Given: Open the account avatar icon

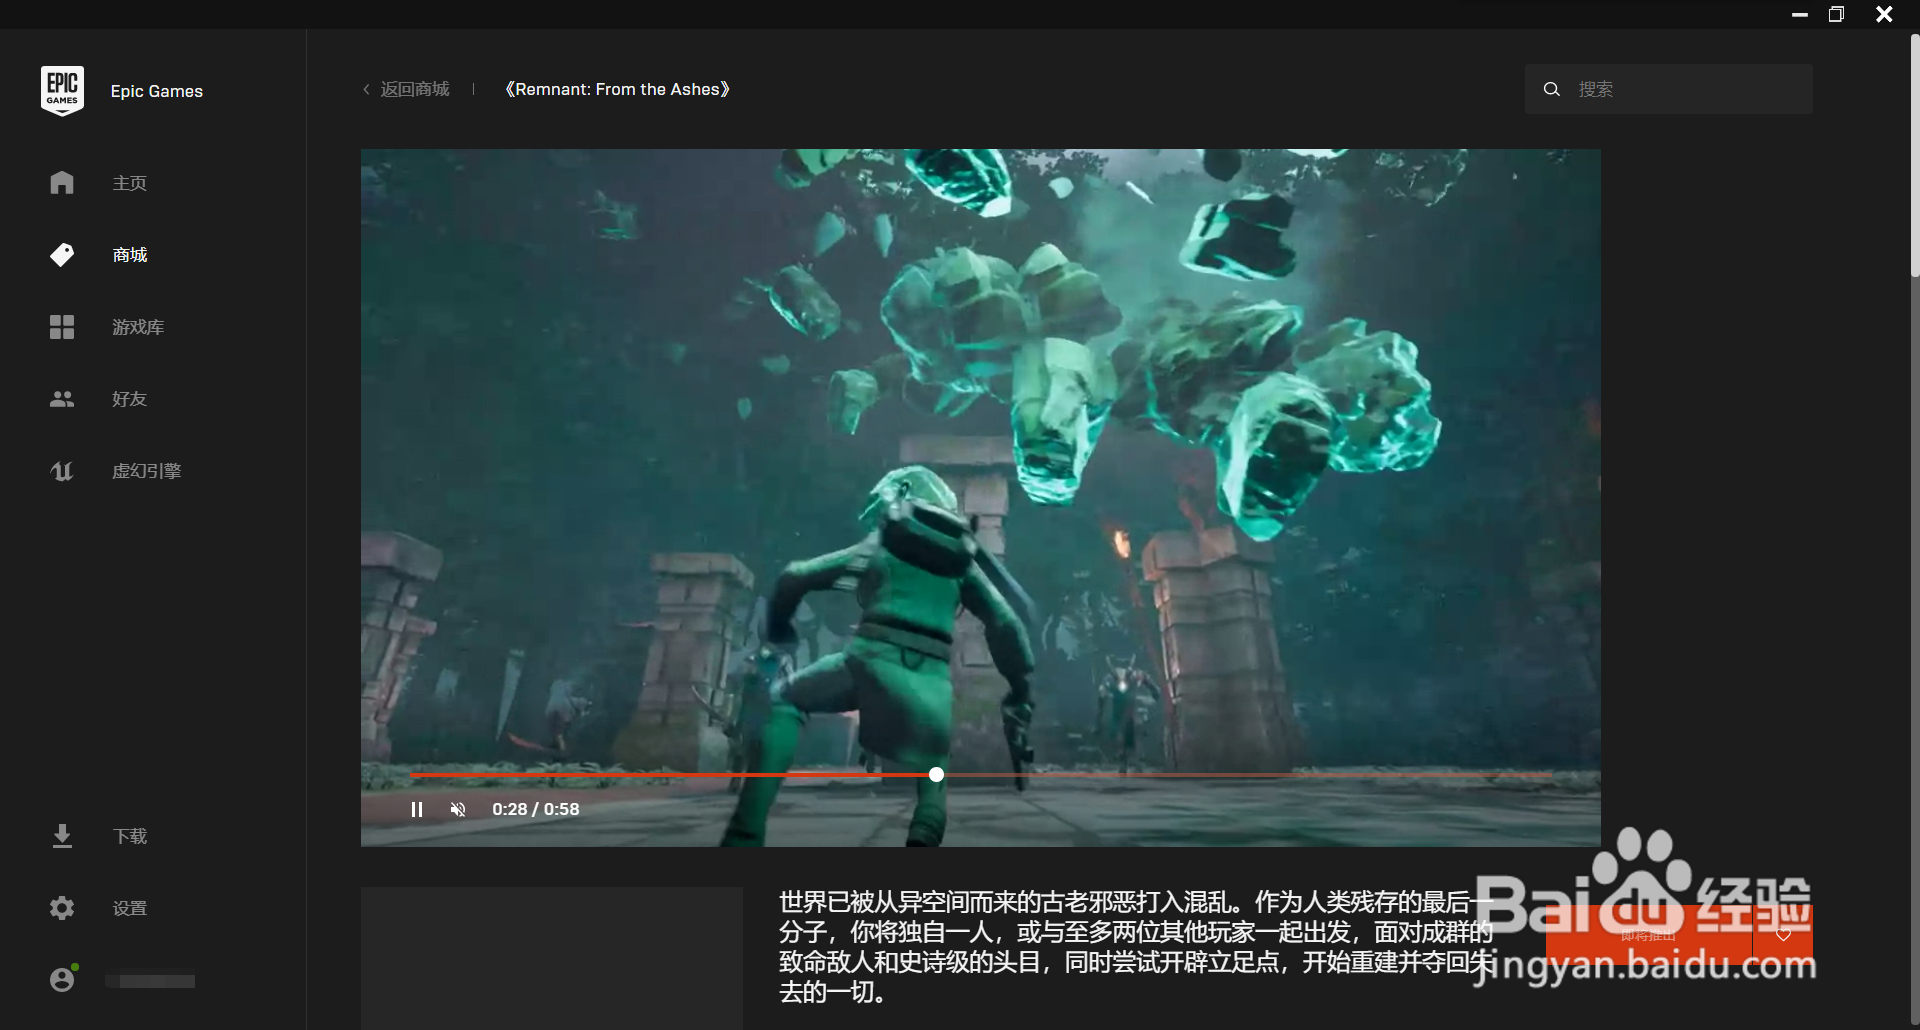Looking at the screenshot, I should coord(62,979).
